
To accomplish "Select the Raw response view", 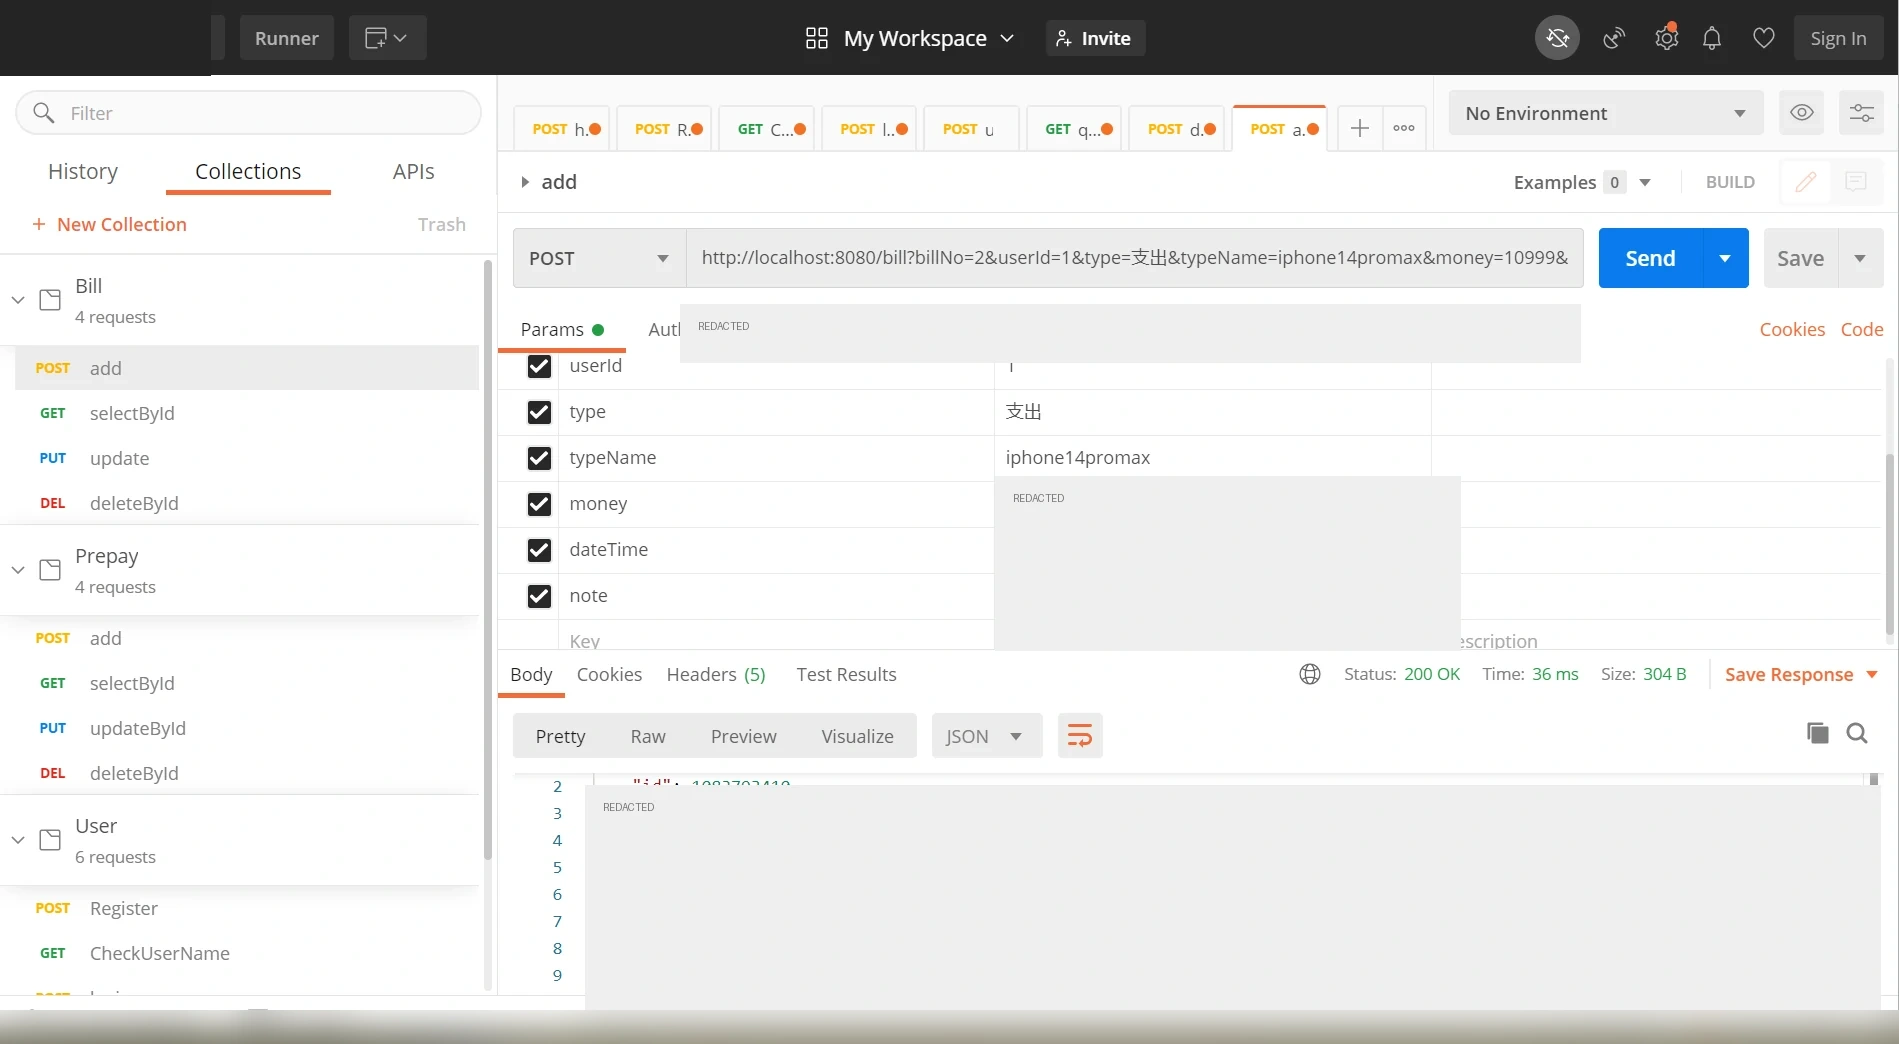I will (648, 736).
